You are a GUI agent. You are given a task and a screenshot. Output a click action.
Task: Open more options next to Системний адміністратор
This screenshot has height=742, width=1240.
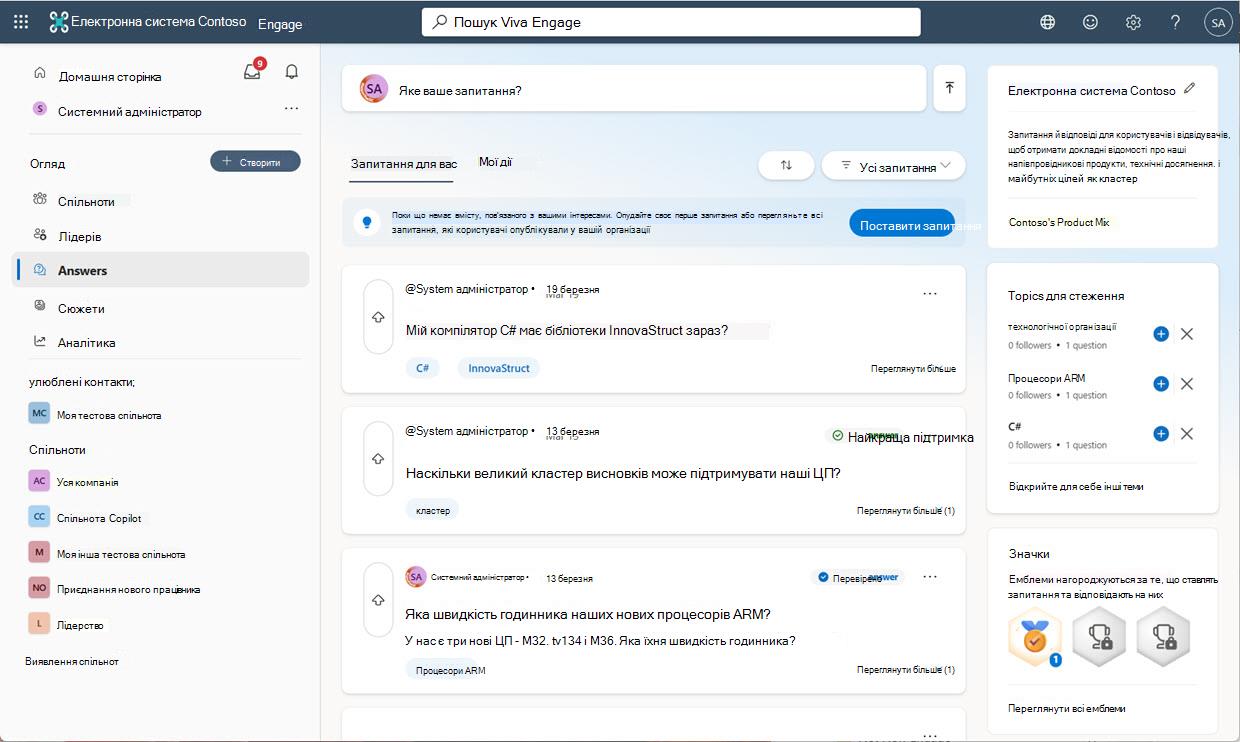pyautogui.click(x=291, y=109)
